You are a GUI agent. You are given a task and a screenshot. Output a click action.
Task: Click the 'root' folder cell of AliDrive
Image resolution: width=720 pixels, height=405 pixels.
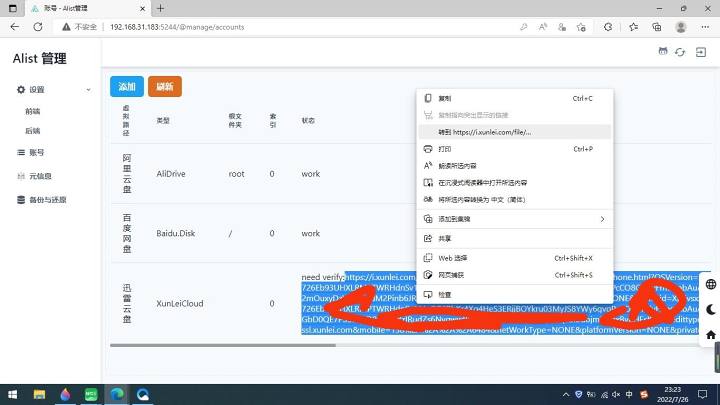[x=236, y=174]
